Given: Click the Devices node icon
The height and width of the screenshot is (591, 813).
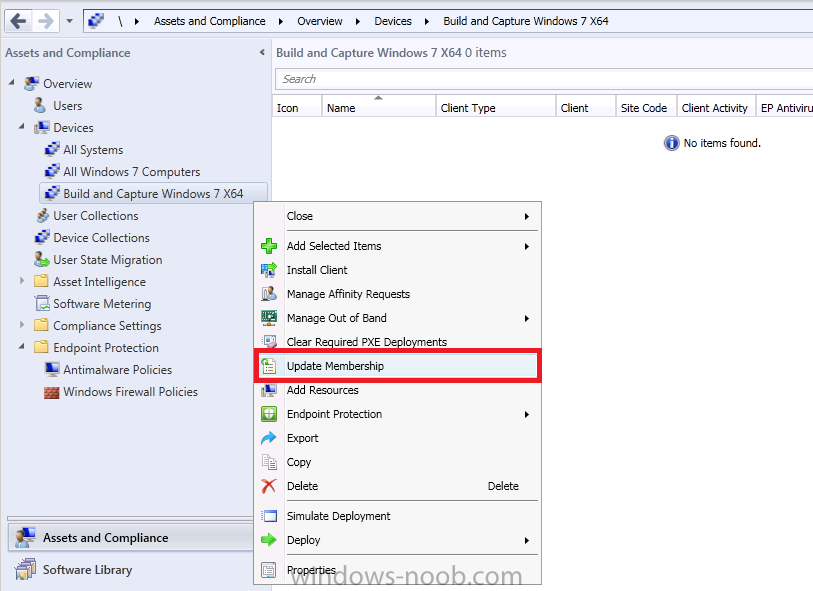Looking at the screenshot, I should [x=42, y=128].
